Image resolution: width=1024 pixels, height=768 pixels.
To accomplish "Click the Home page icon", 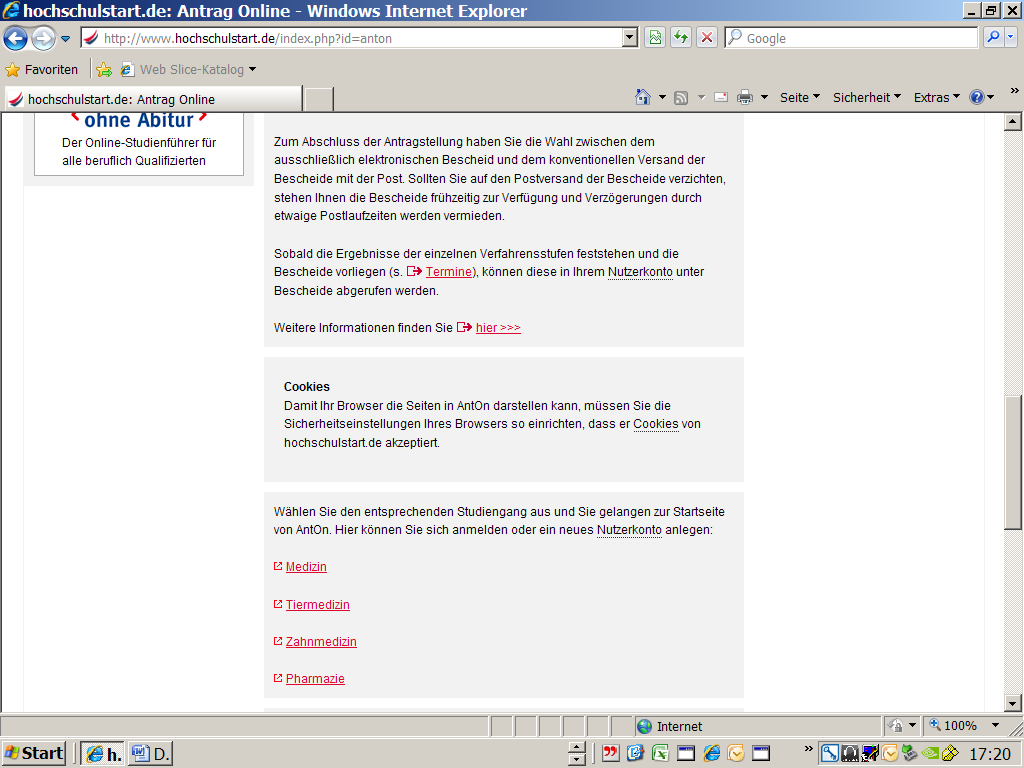I will (x=643, y=97).
